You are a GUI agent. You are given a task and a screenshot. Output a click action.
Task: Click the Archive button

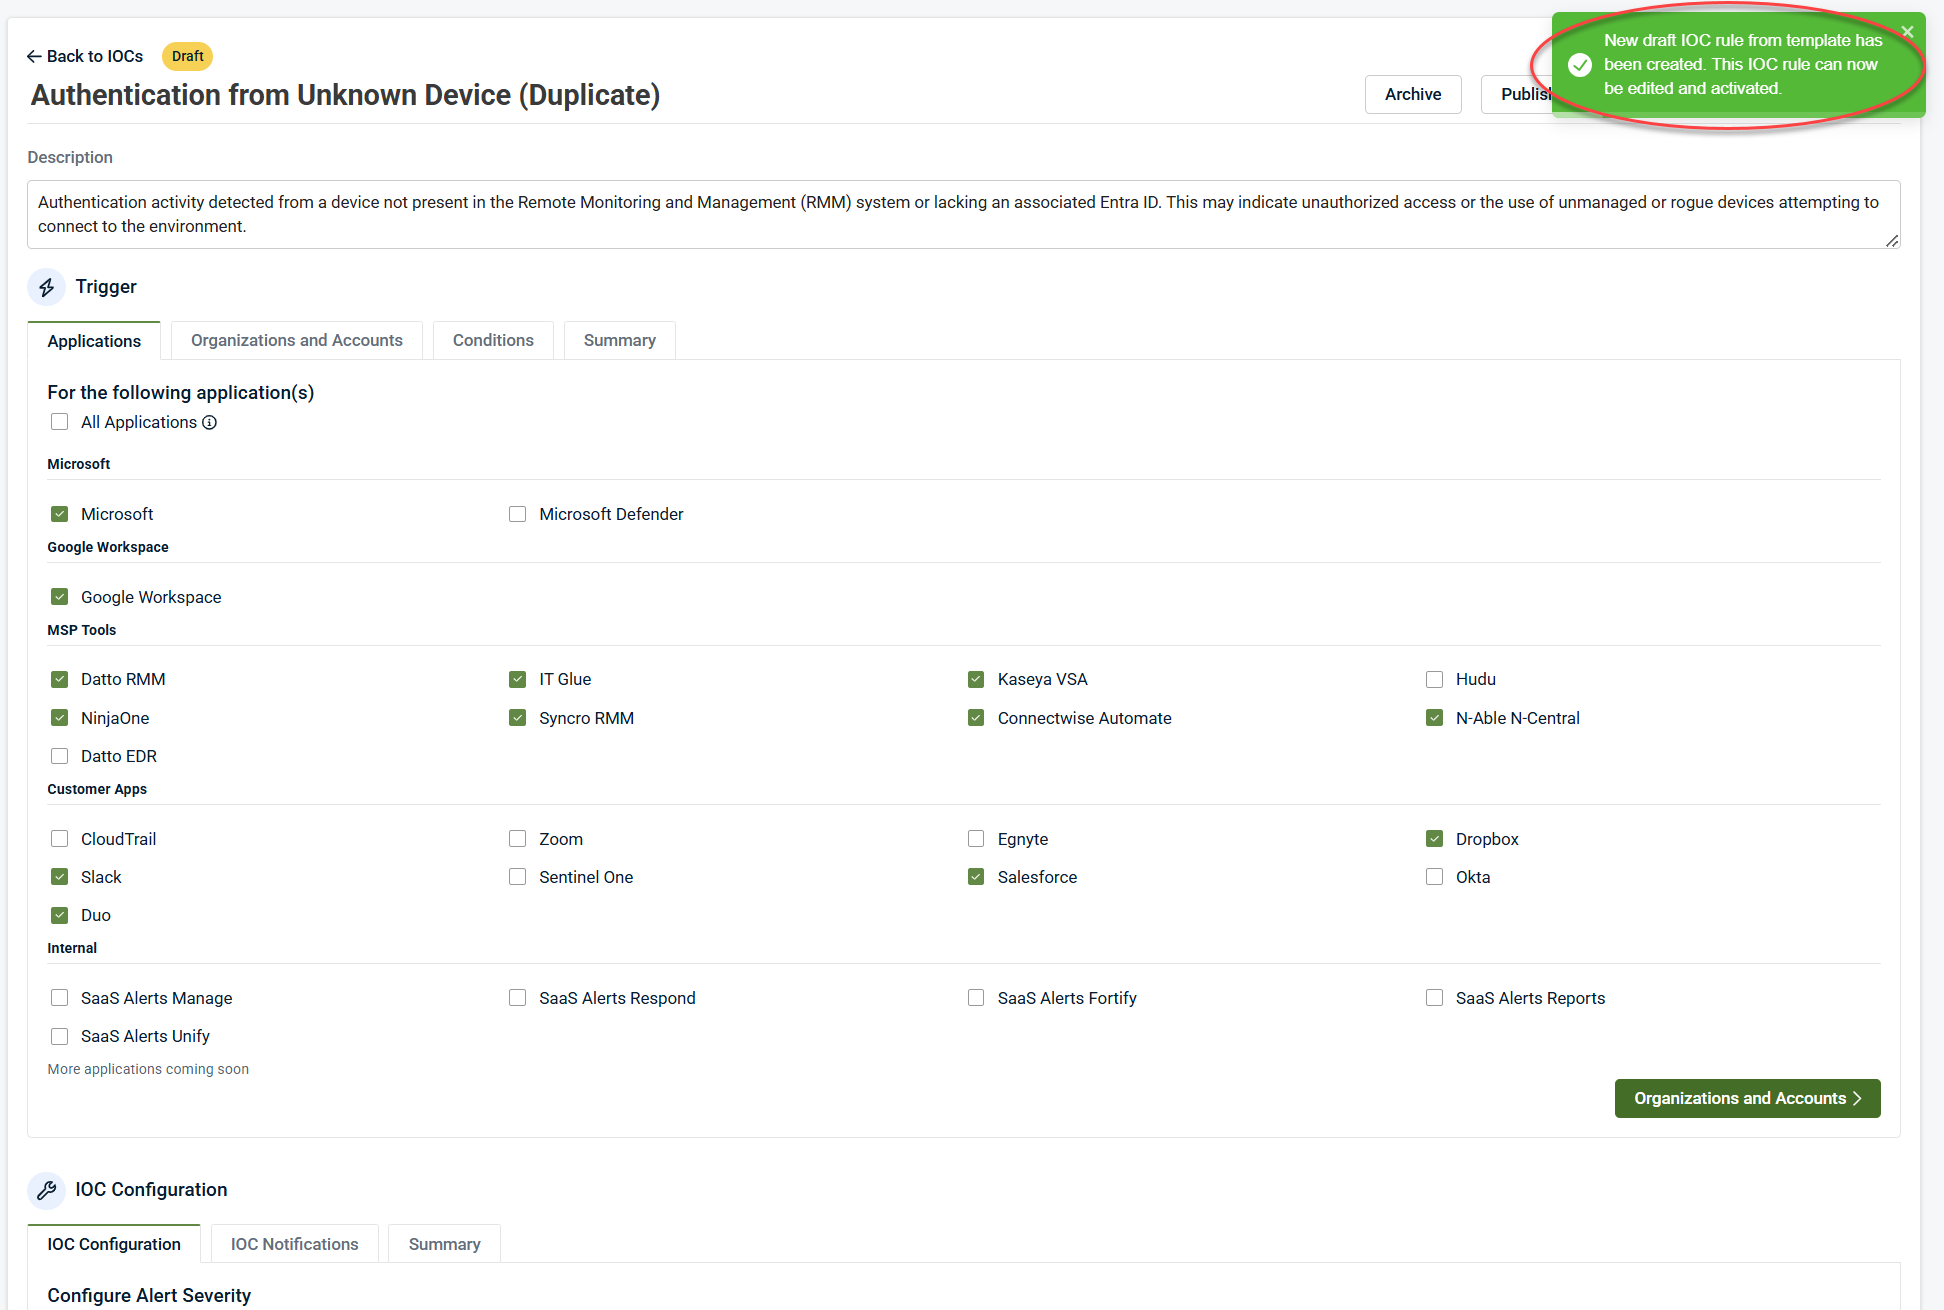[x=1412, y=94]
